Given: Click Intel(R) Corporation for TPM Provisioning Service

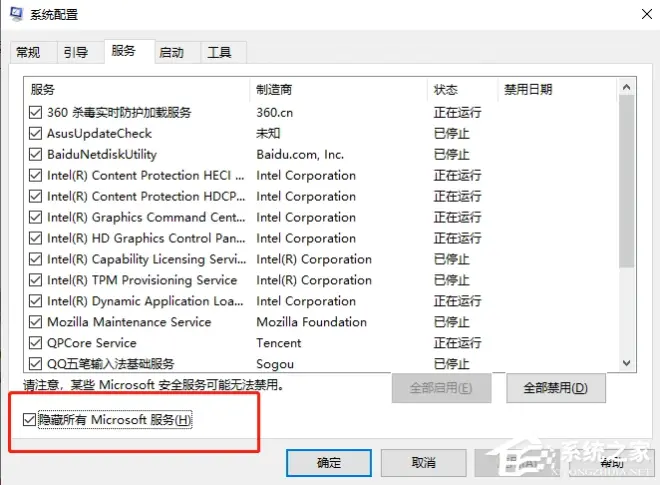Looking at the screenshot, I should (x=314, y=280).
